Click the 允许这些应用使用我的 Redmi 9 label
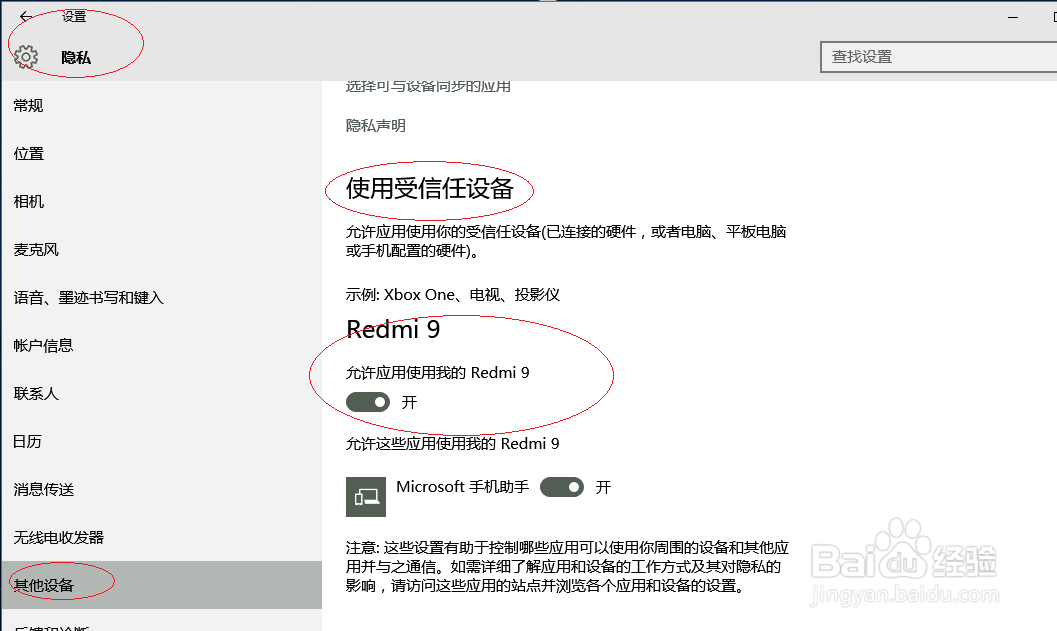The width and height of the screenshot is (1057, 631). (x=452, y=444)
